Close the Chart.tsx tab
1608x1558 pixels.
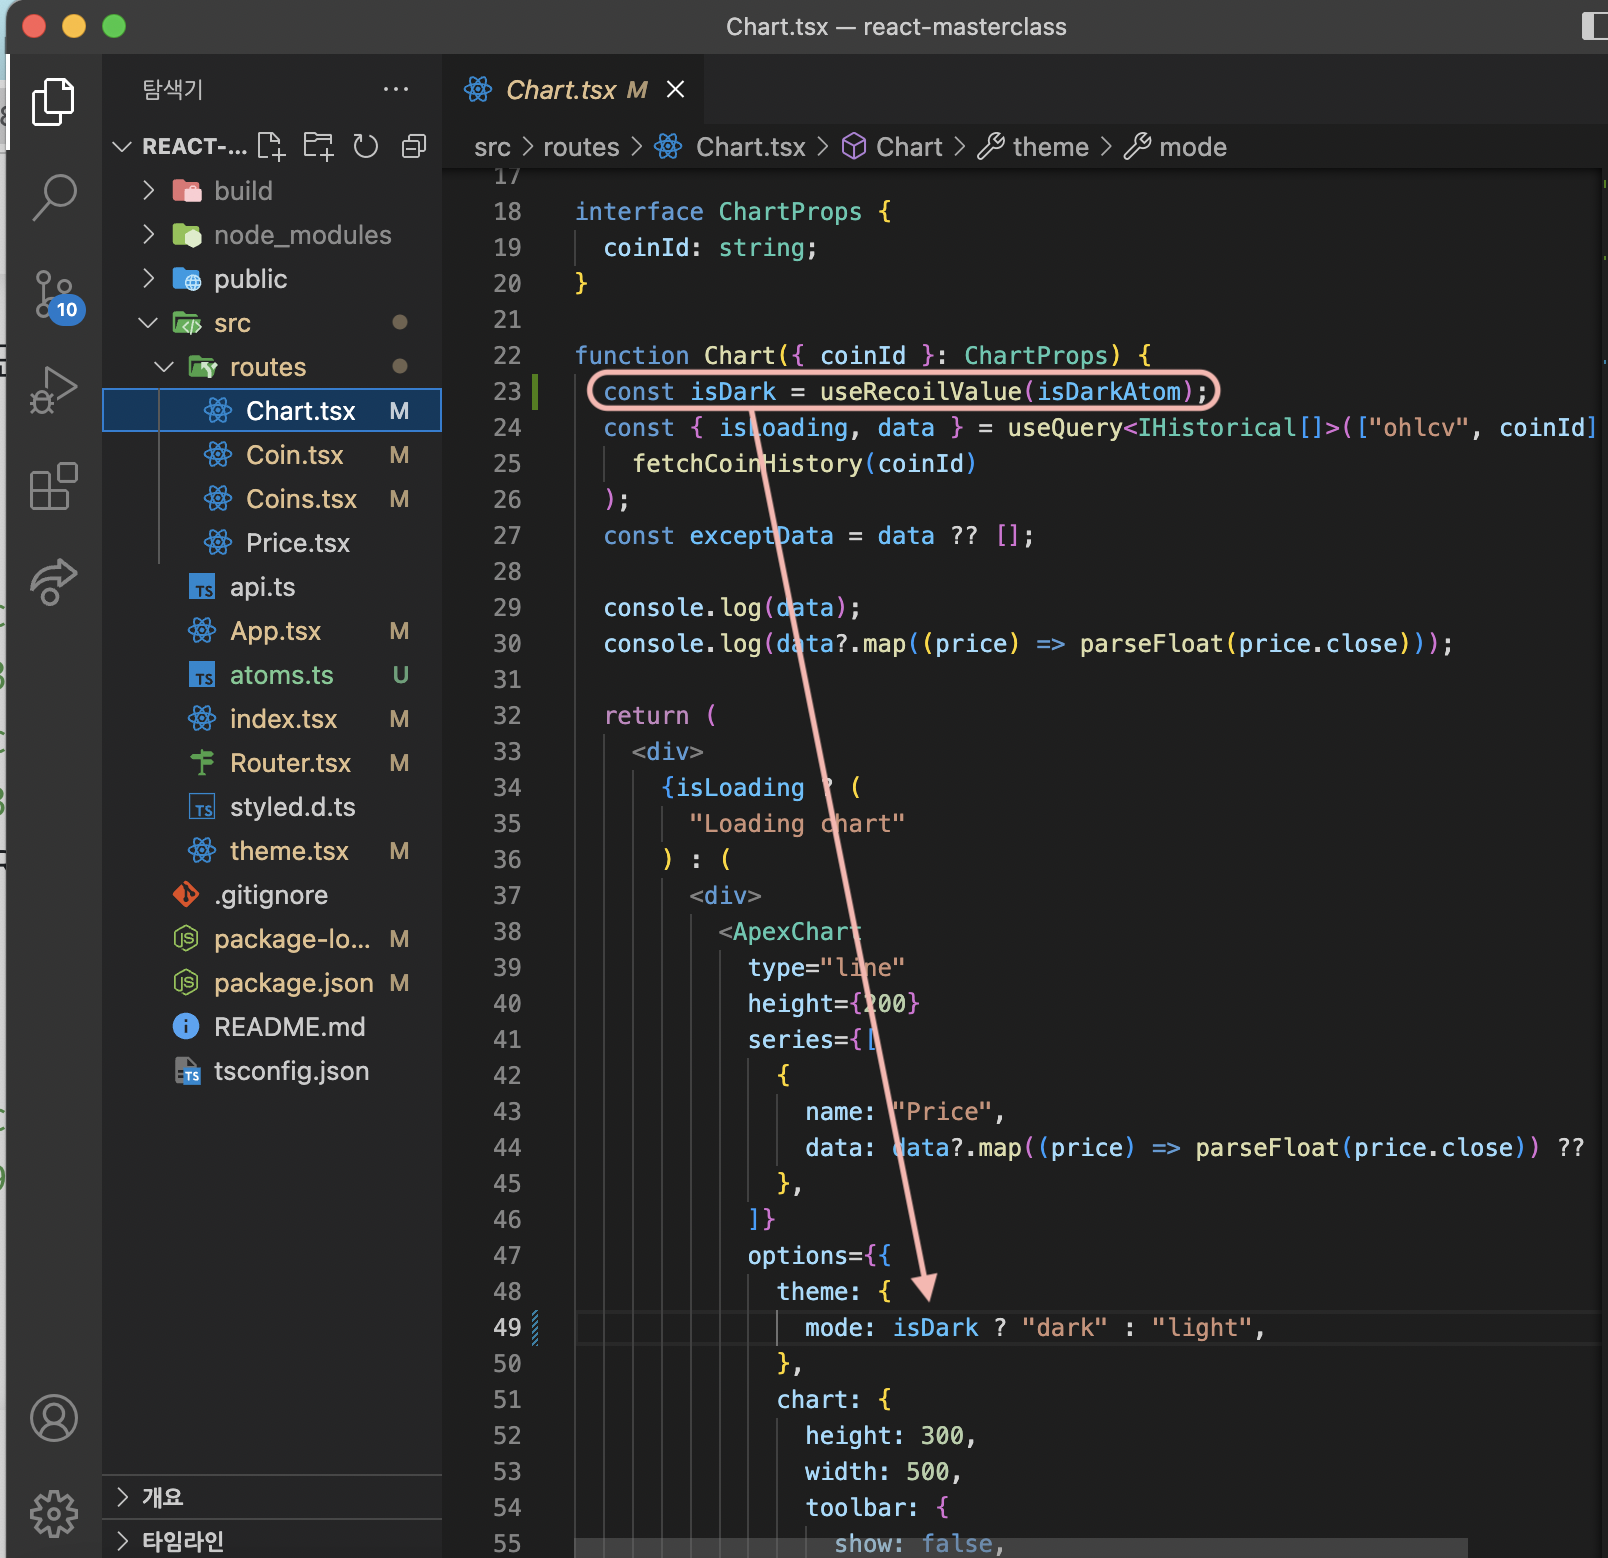(x=676, y=90)
